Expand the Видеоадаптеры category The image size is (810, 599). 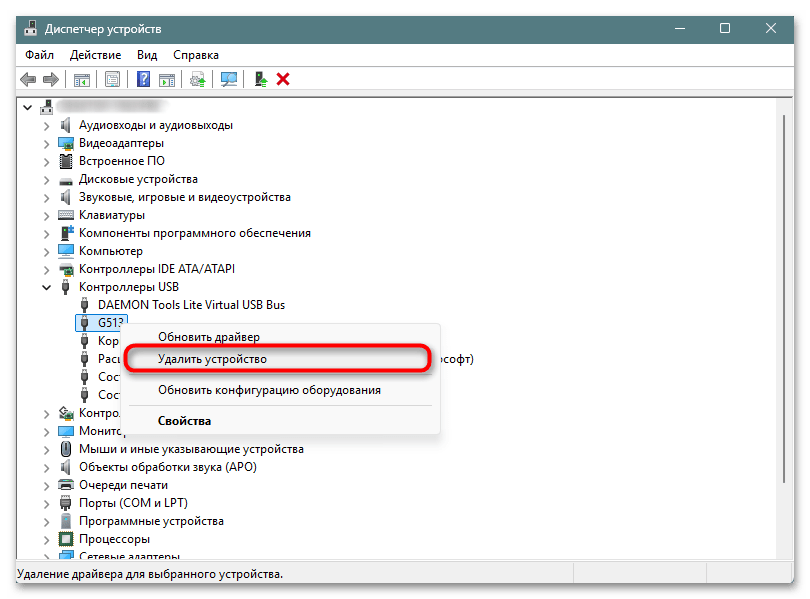pos(46,144)
